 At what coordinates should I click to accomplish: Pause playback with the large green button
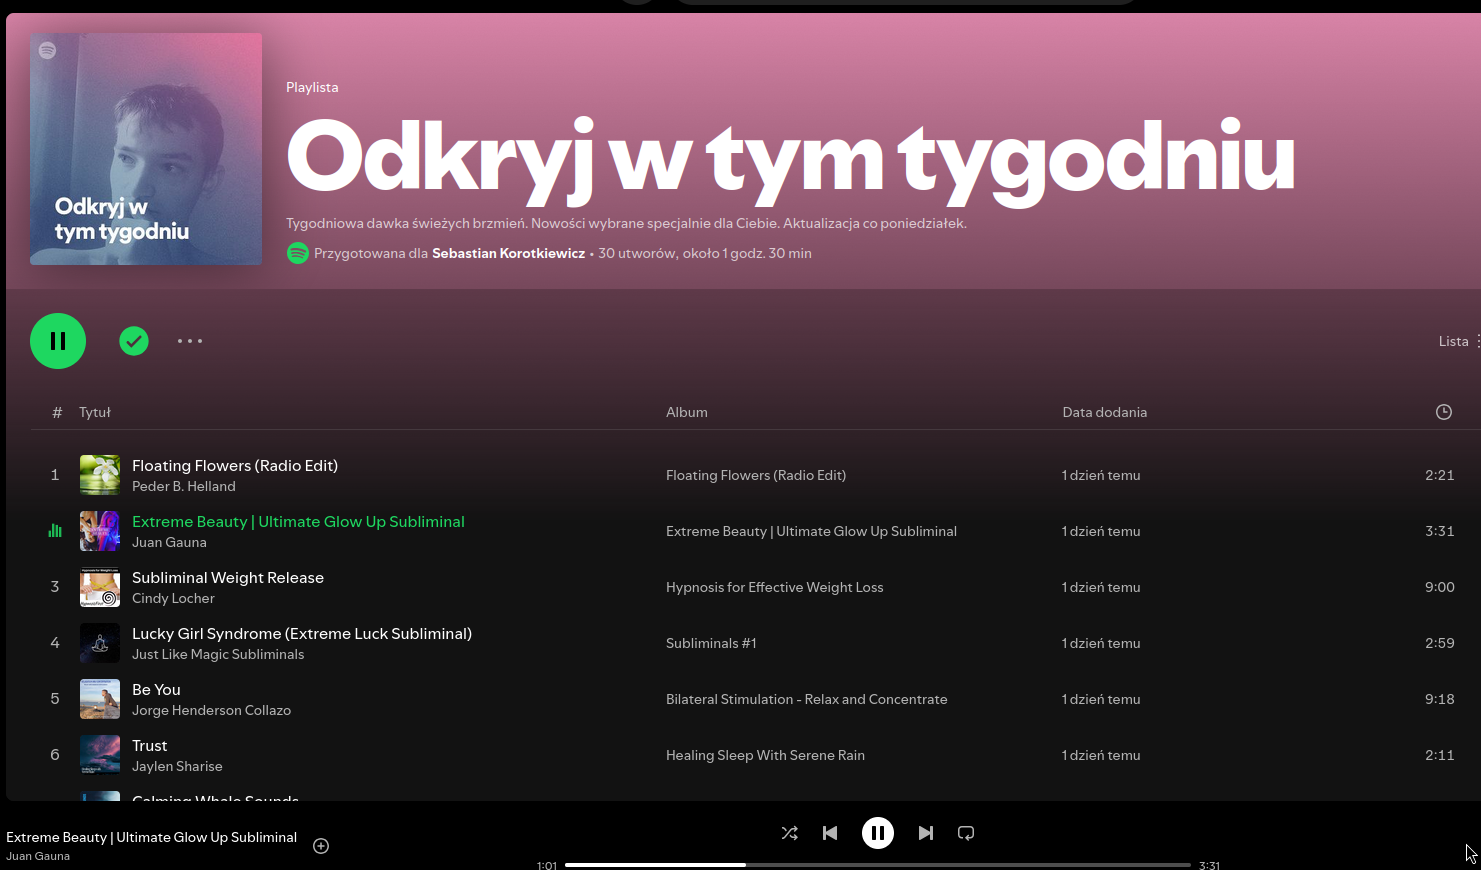(x=58, y=341)
